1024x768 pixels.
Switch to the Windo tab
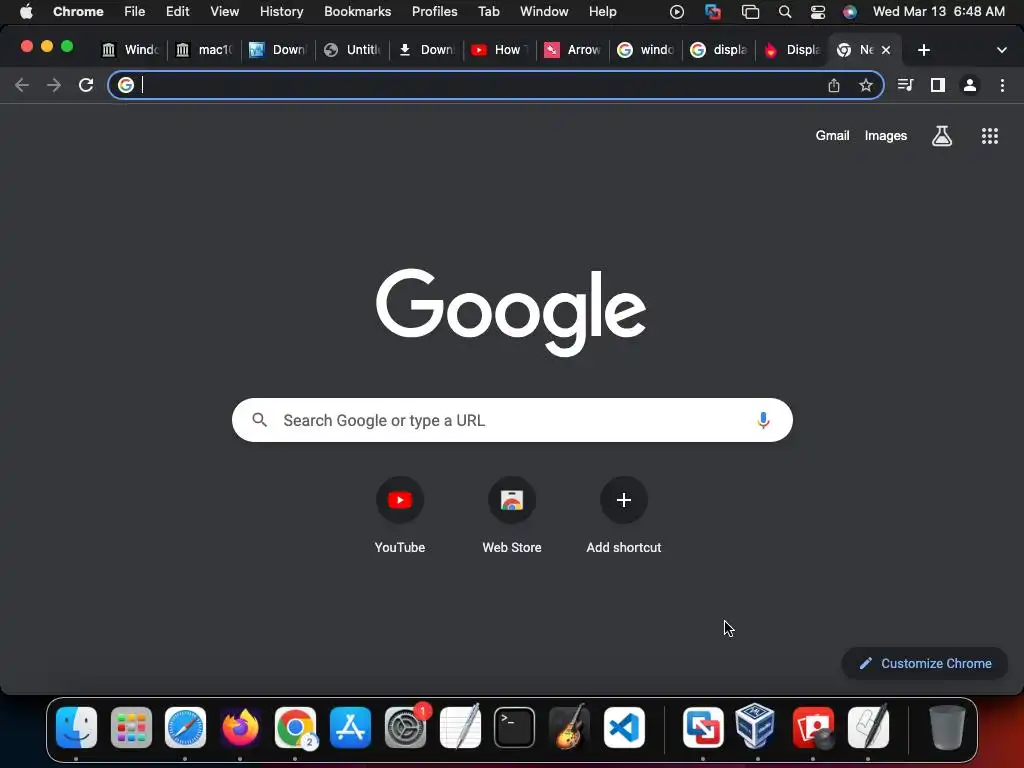131,50
